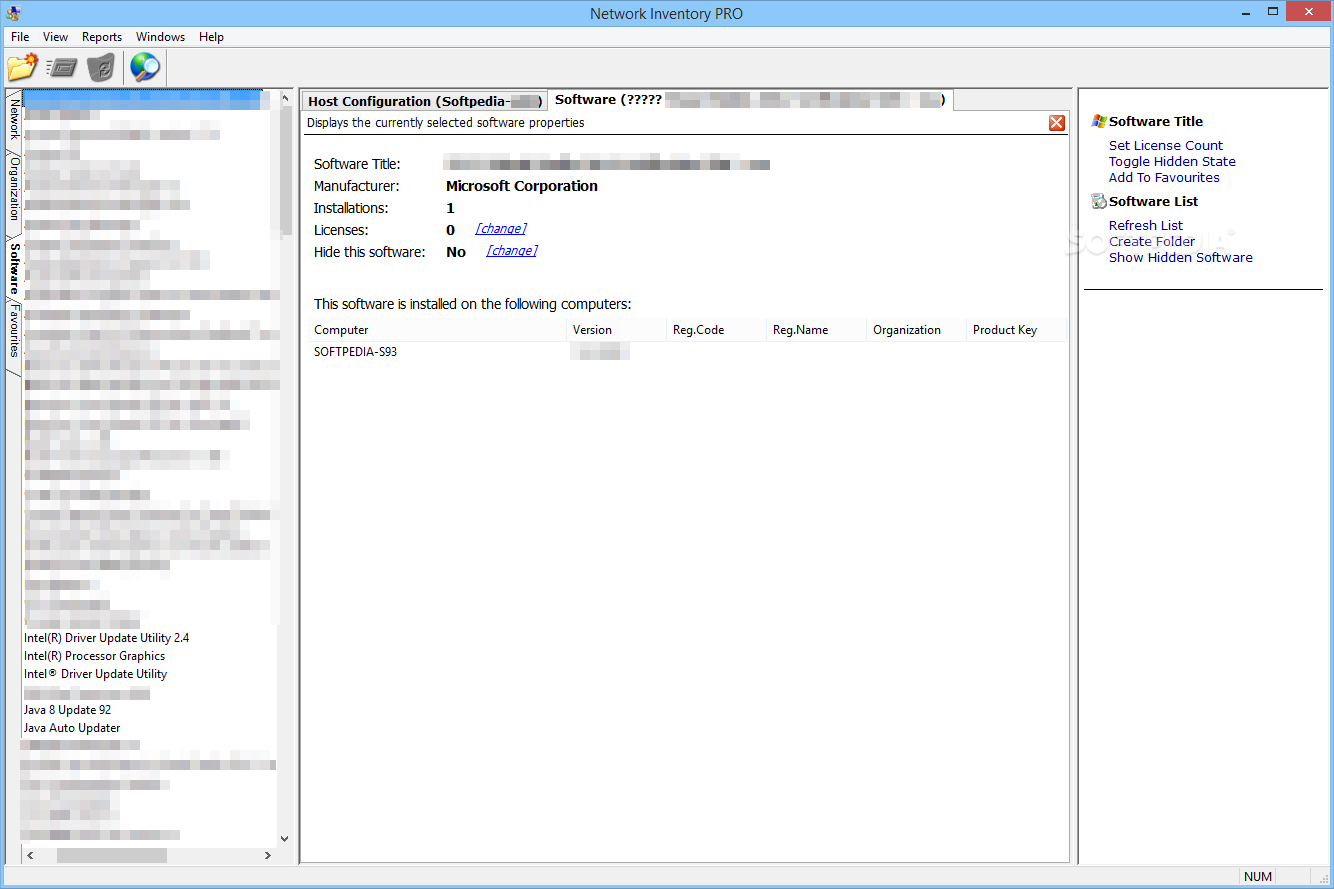This screenshot has height=889, width=1334.
Task: Select Java 8 Update 92 entry
Action: coord(67,710)
